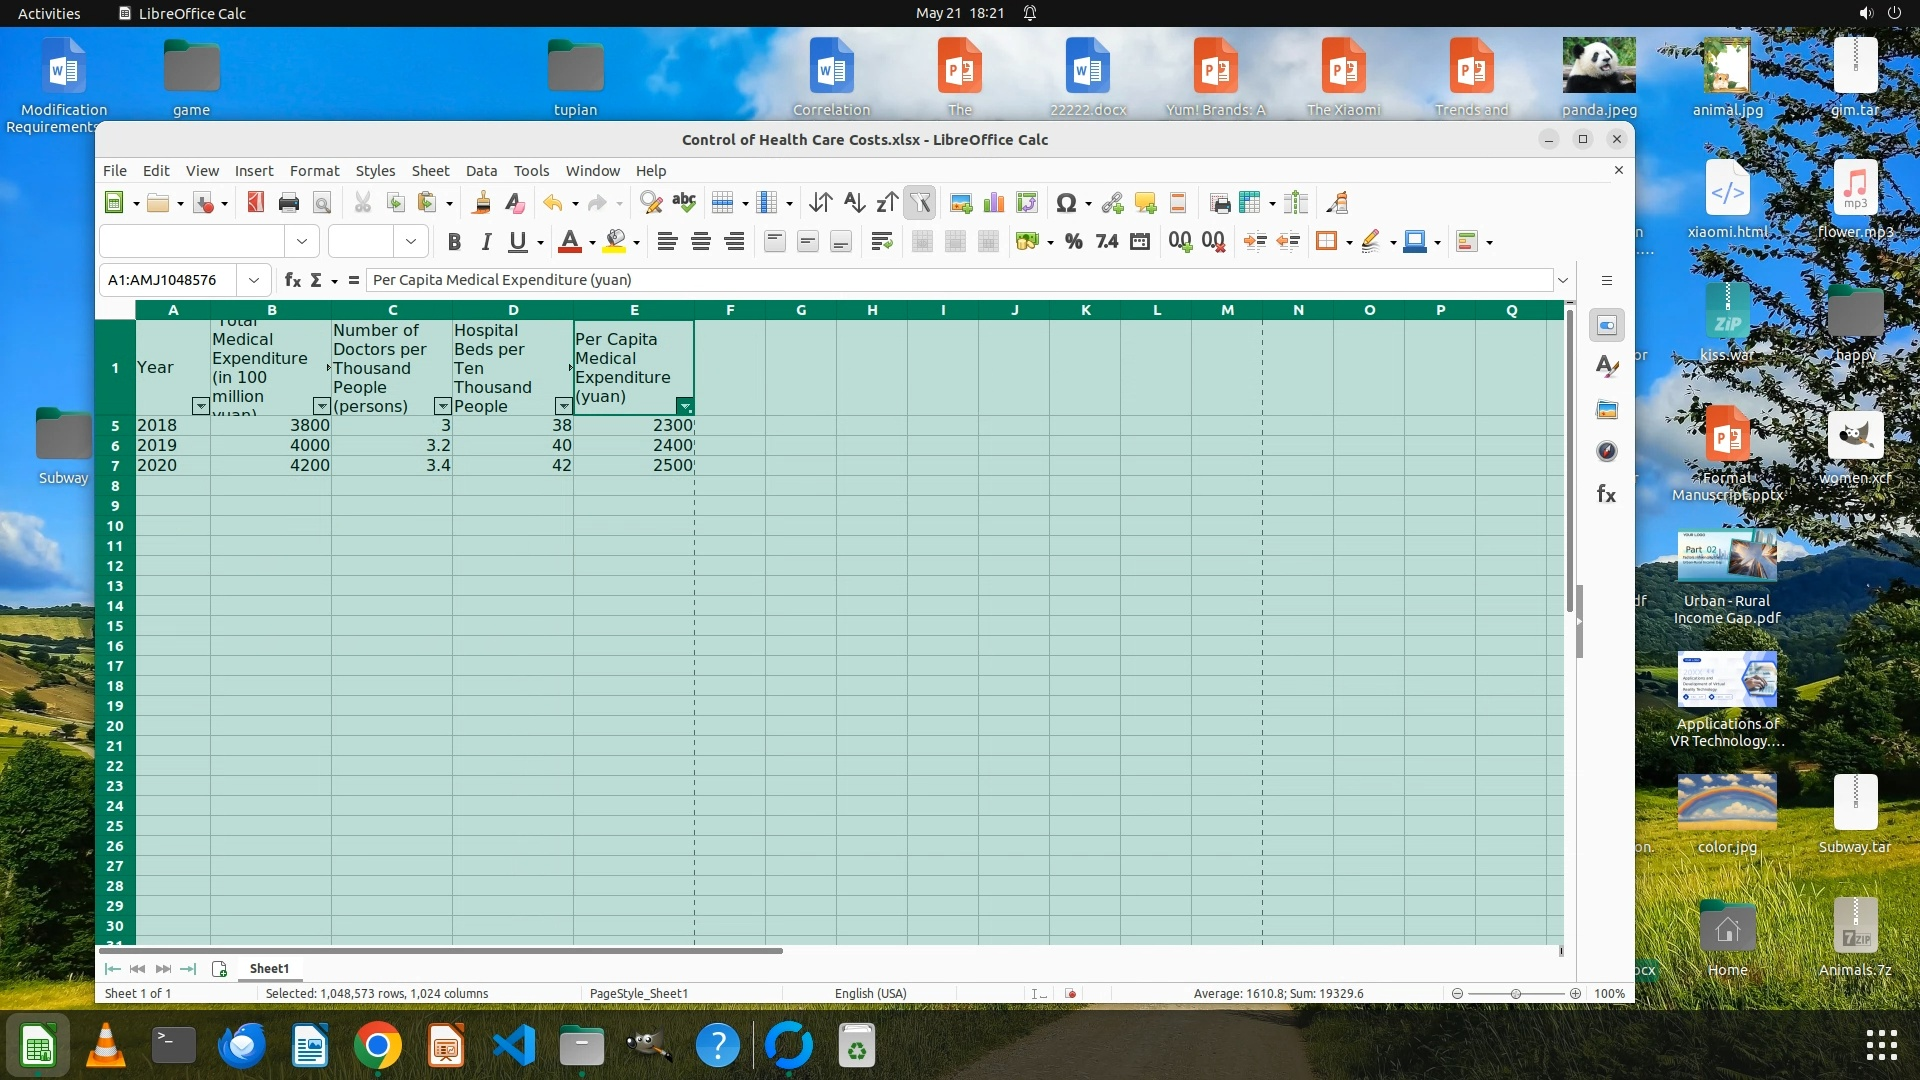
Task: Click Format as Percent icon
Action: pyautogui.click(x=1073, y=241)
